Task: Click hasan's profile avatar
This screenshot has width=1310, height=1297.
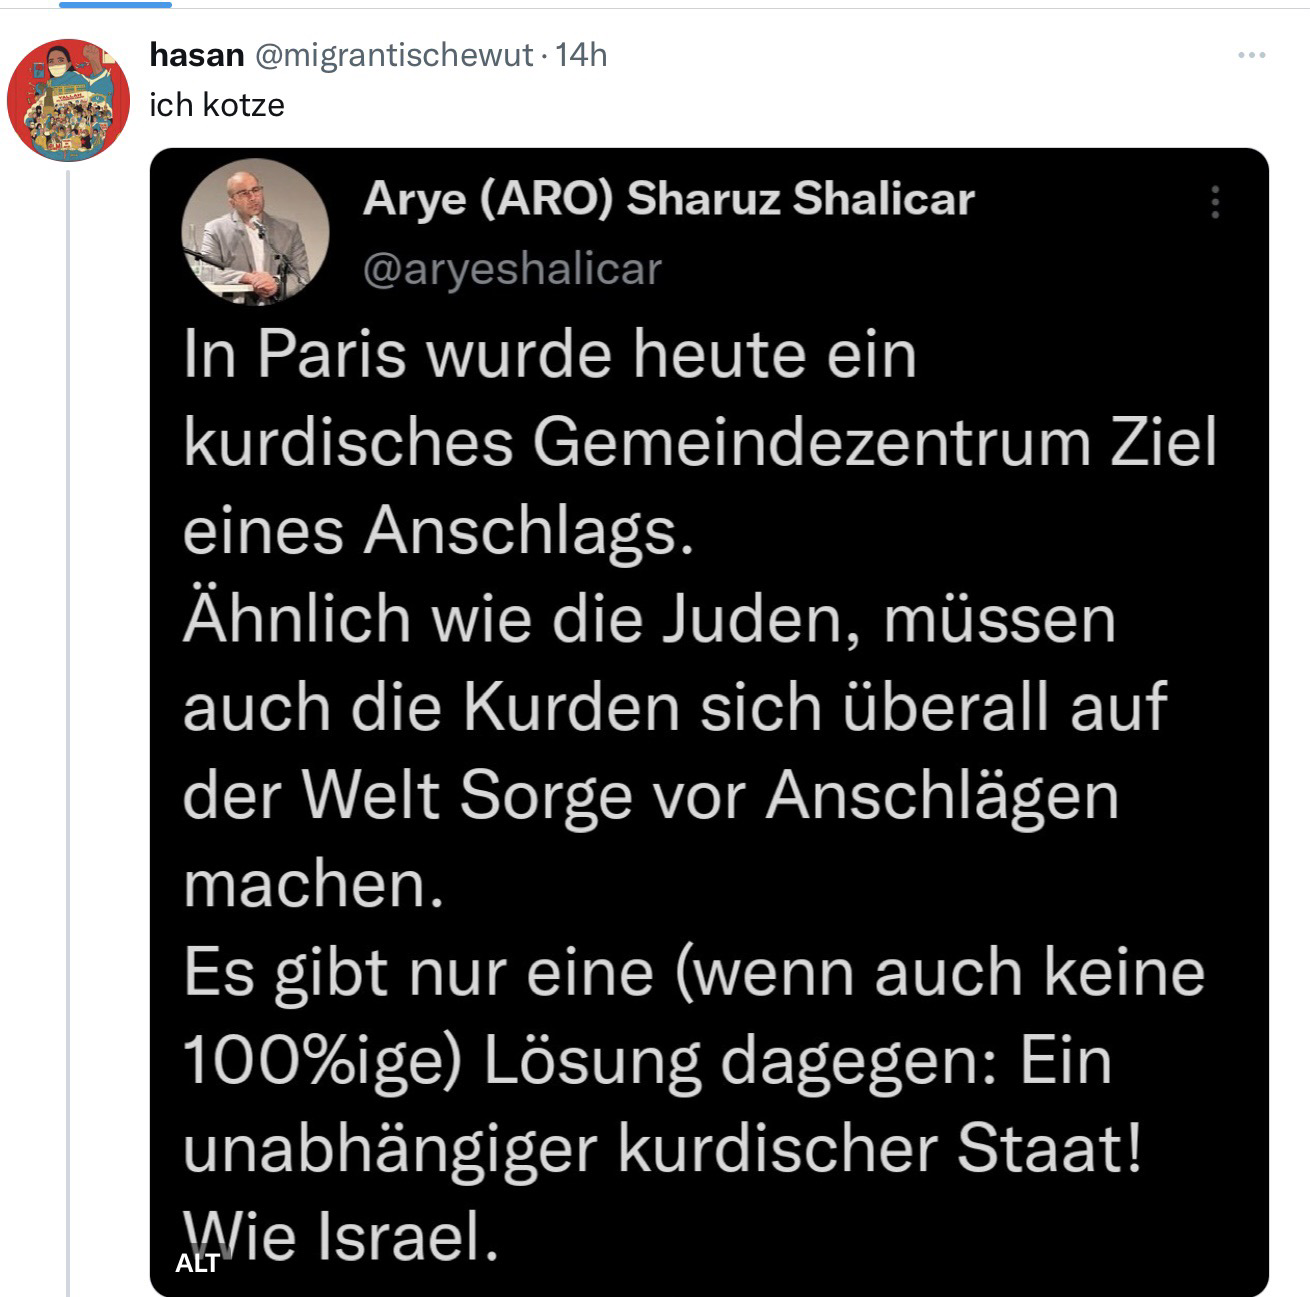Action: 68,100
